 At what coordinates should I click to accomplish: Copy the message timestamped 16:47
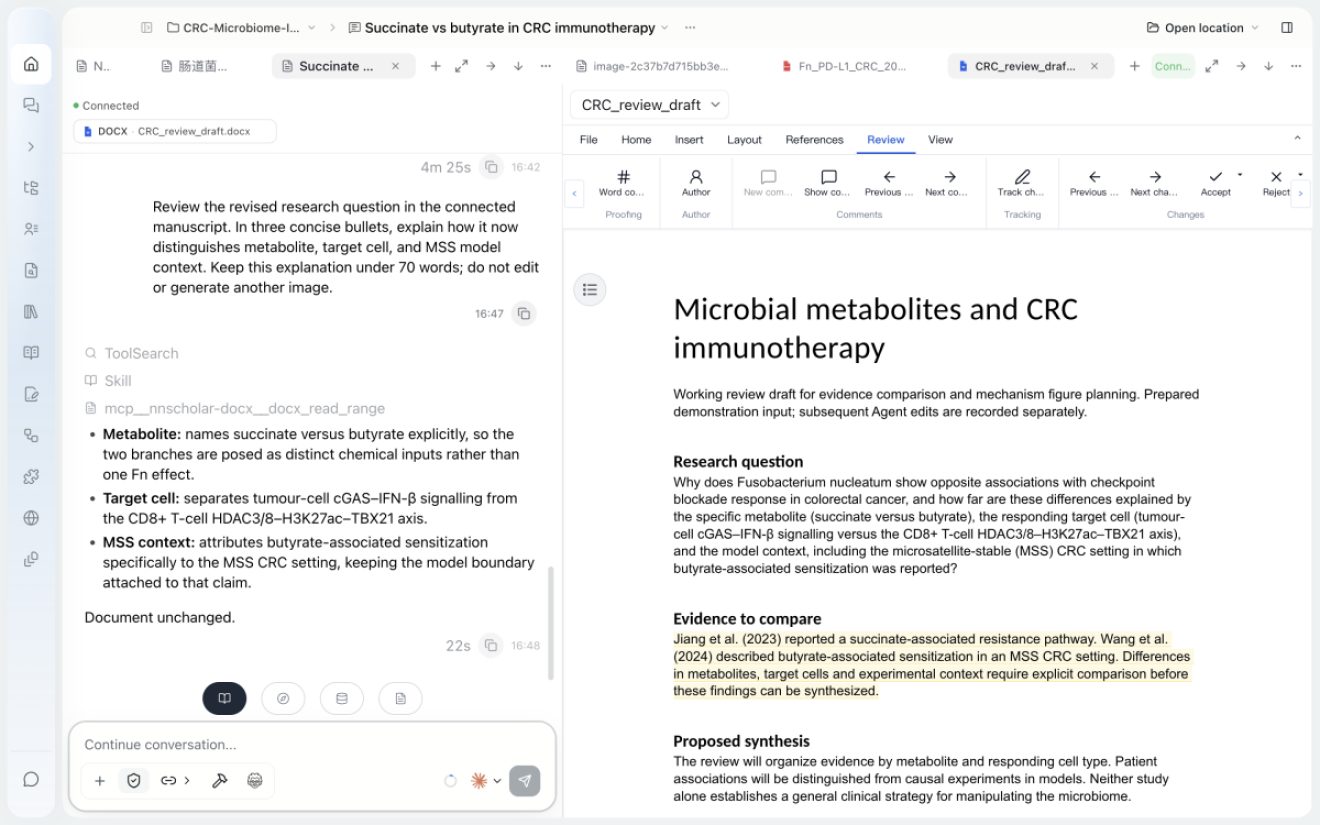coord(524,314)
